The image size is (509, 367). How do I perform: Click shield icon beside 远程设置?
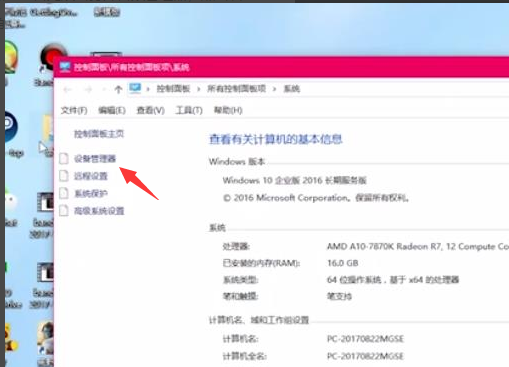[64, 176]
